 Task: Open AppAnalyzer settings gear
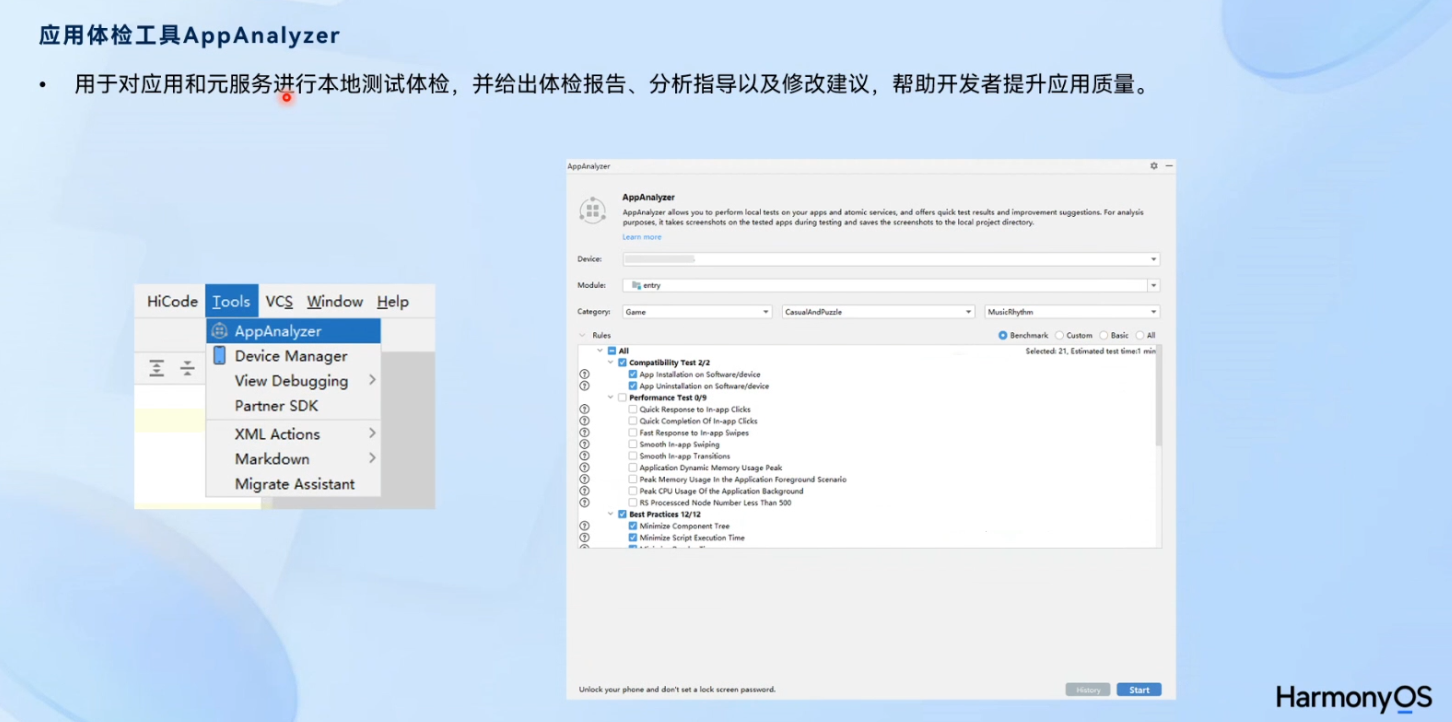pyautogui.click(x=1153, y=166)
